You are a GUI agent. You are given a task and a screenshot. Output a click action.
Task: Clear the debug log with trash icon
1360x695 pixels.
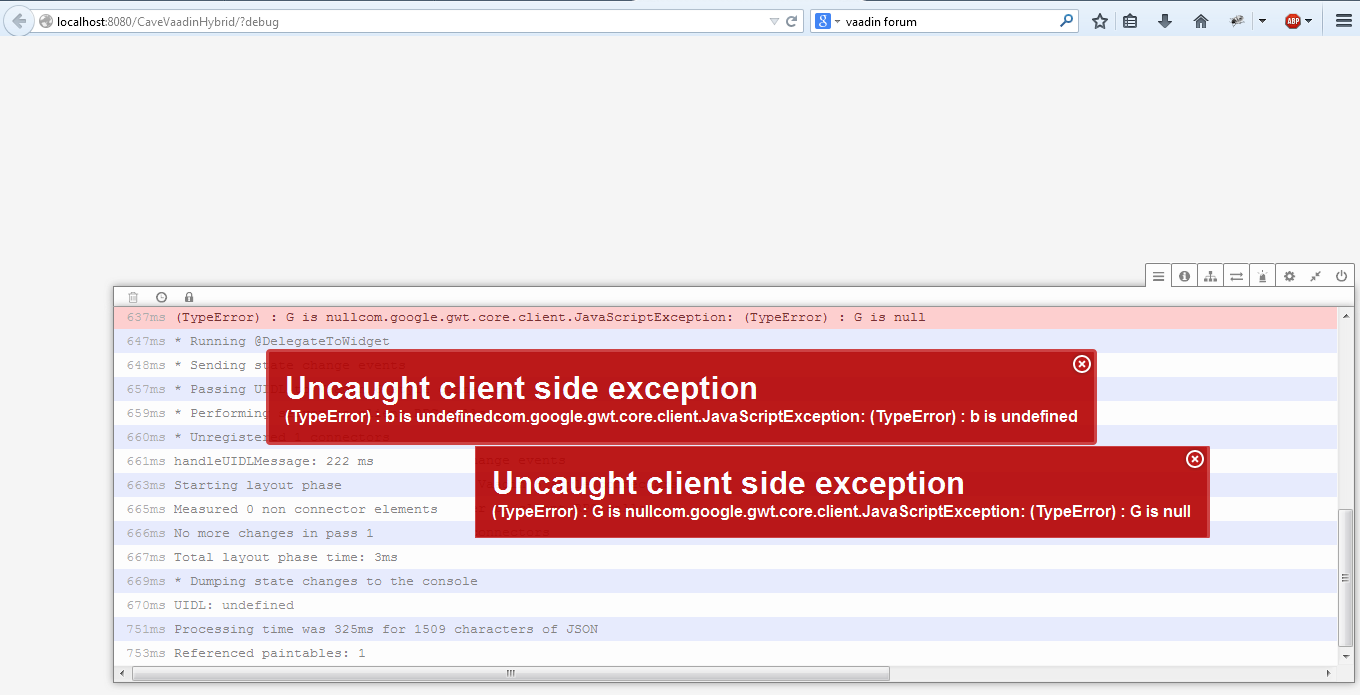tap(133, 297)
